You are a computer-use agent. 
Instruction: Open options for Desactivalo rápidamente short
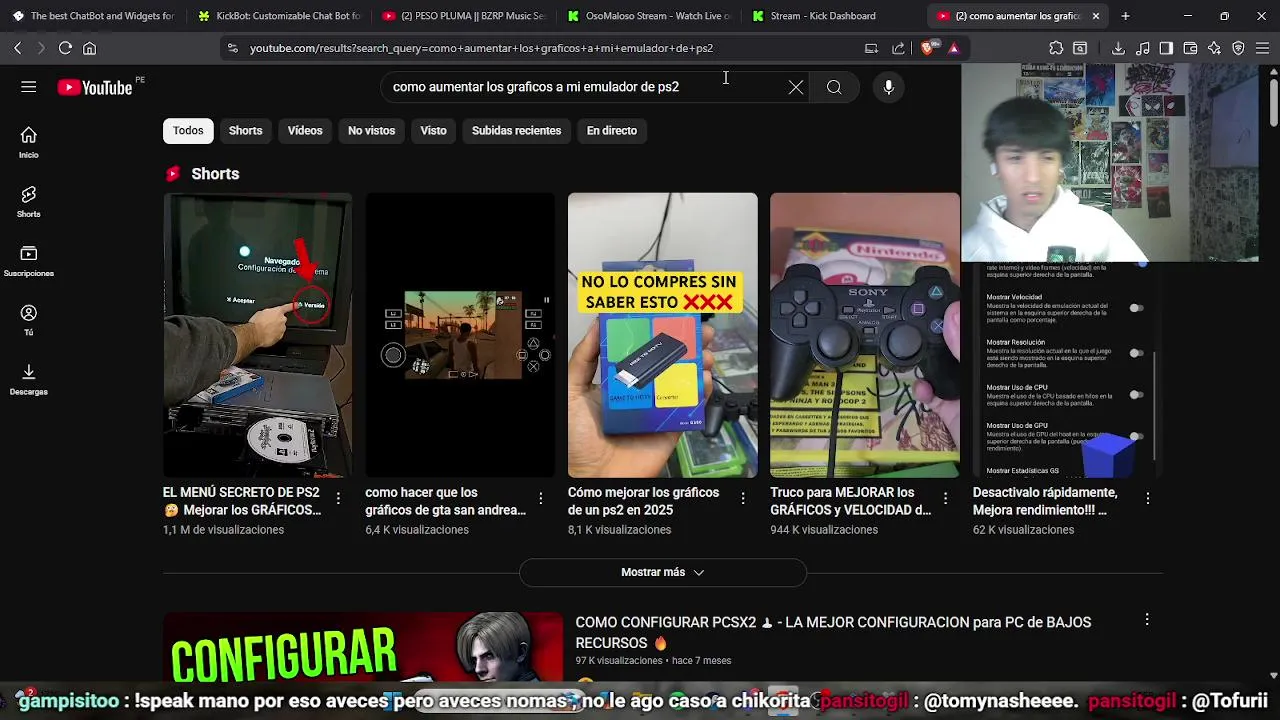tap(1147, 498)
